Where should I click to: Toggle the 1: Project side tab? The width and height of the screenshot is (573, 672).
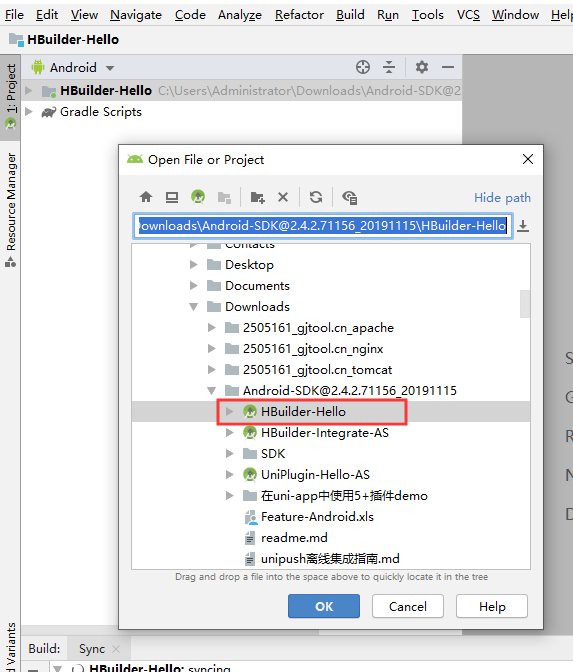(10, 97)
